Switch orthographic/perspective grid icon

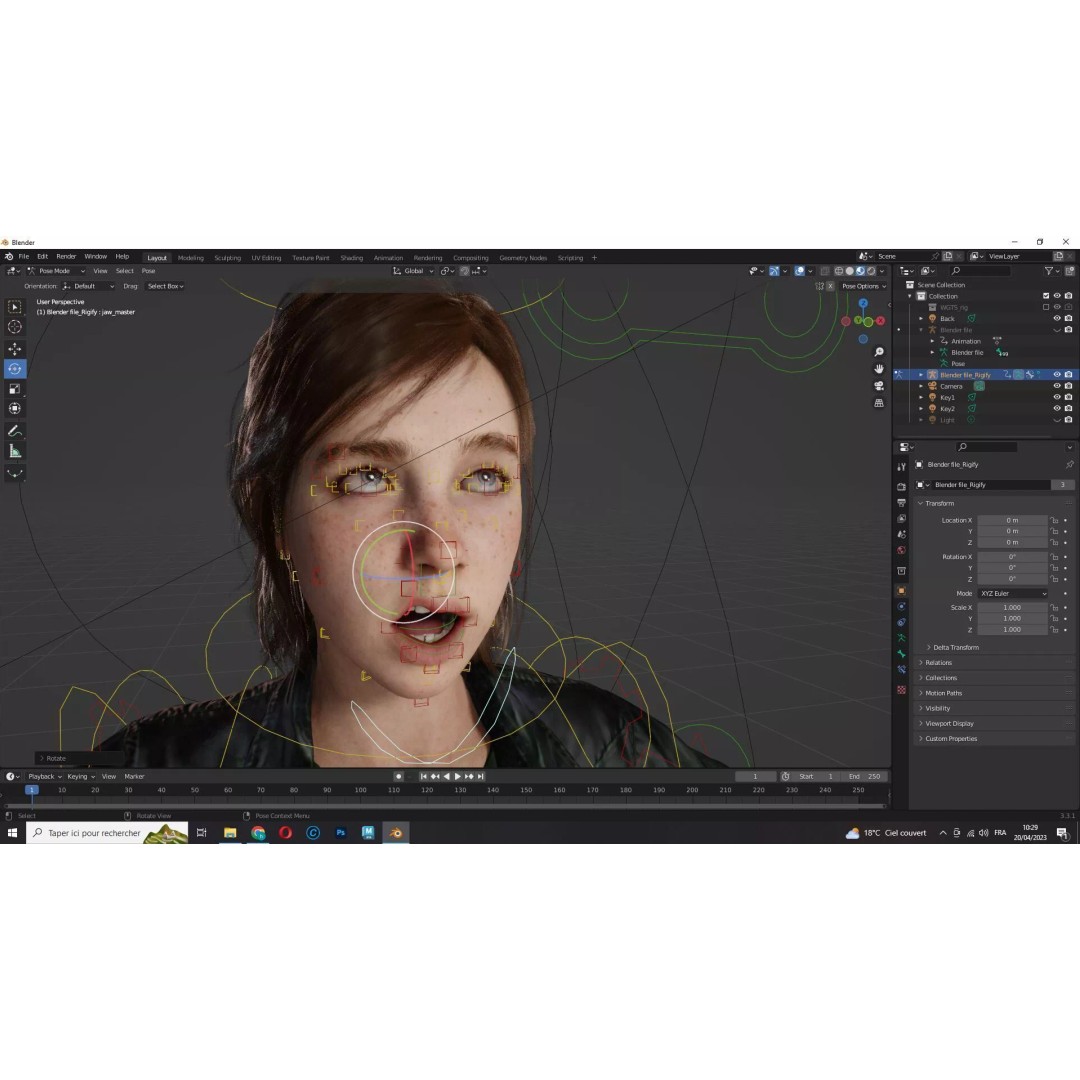[x=879, y=403]
